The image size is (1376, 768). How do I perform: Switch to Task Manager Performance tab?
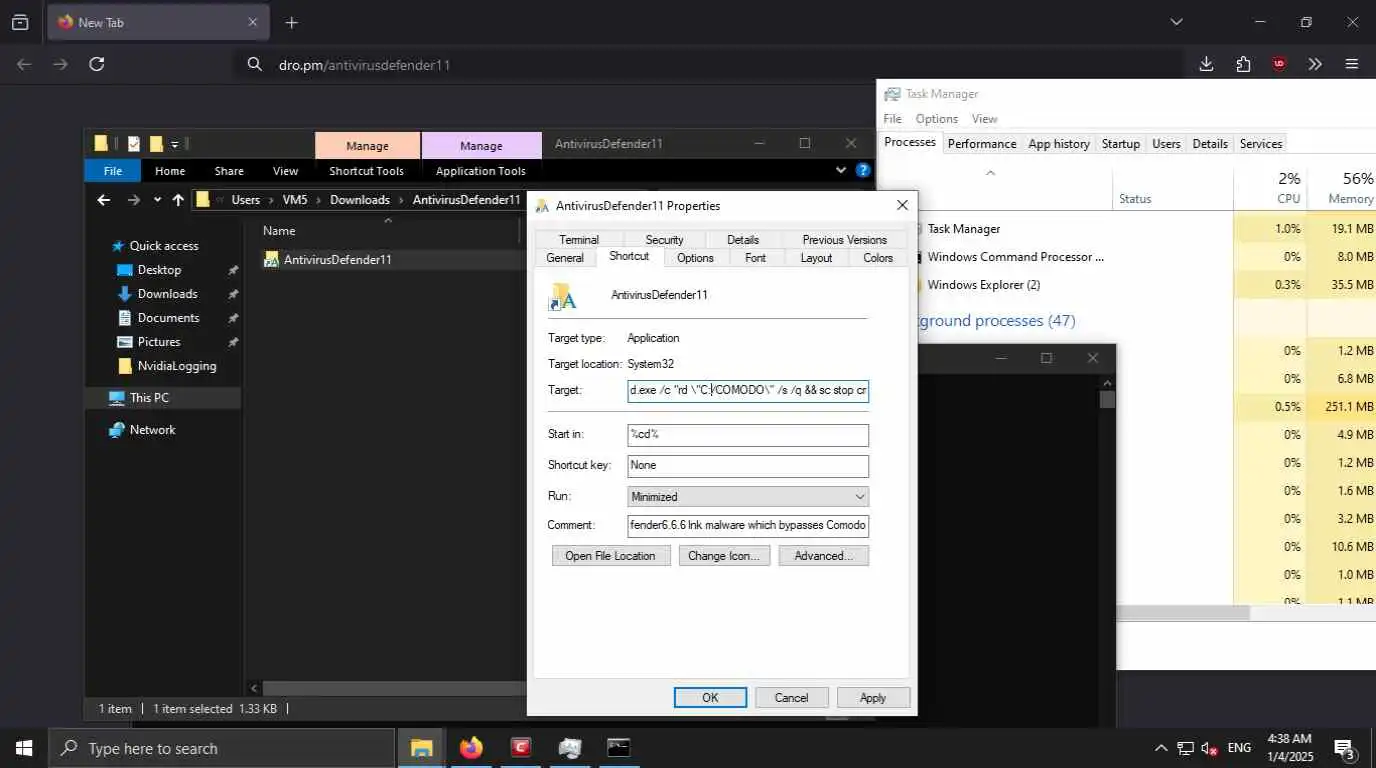pyautogui.click(x=982, y=144)
